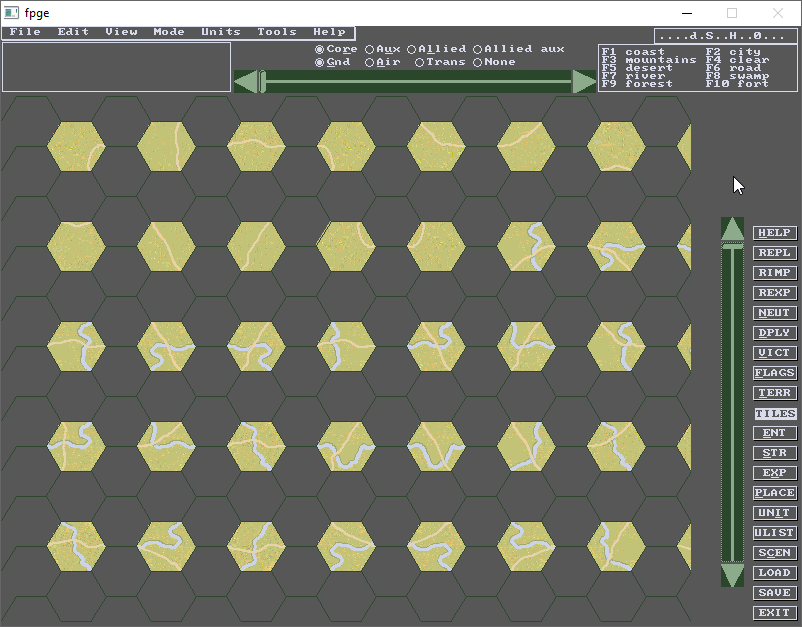
Task: Select sixth tile in second row with river
Action: (526, 247)
